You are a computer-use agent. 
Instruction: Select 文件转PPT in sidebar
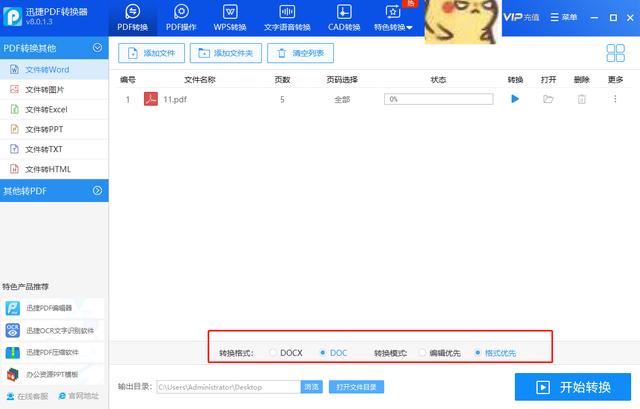pyautogui.click(x=54, y=129)
